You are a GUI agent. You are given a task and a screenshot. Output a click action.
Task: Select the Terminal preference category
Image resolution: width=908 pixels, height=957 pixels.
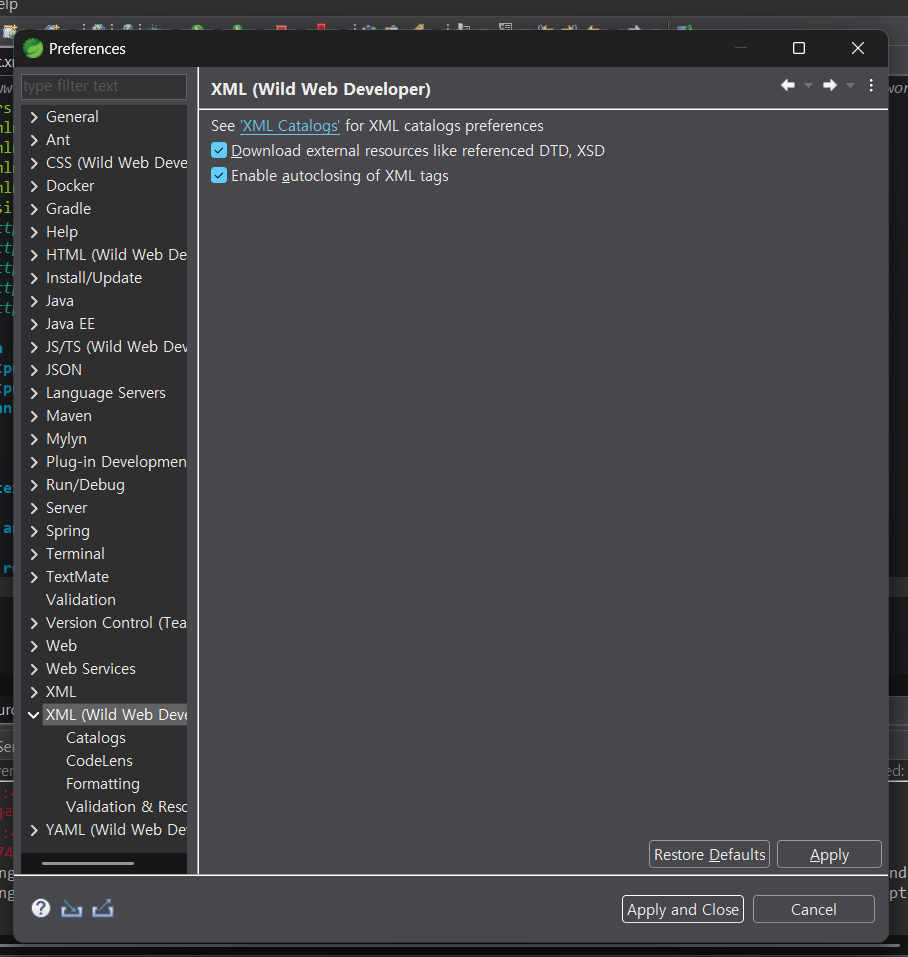point(75,554)
